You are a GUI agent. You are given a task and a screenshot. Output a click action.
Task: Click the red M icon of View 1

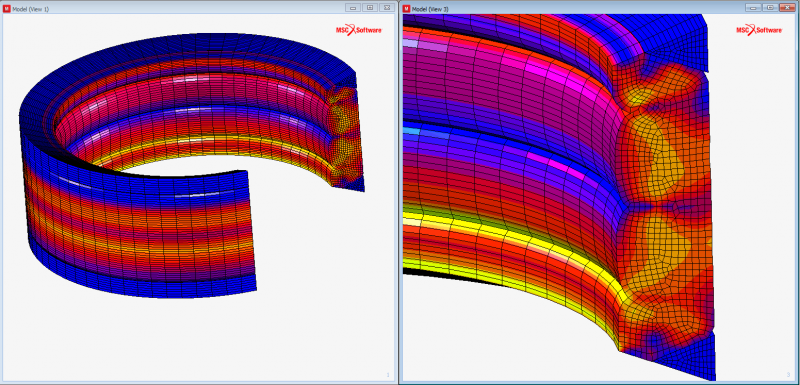(7, 8)
